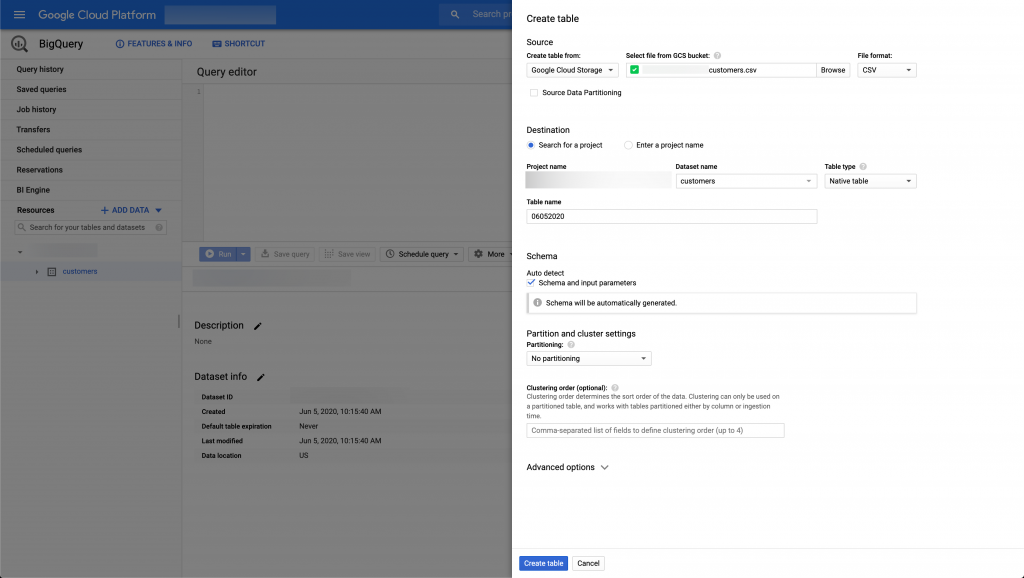Open the Schedule query dropdown
This screenshot has width=1024, height=578.
[423, 254]
